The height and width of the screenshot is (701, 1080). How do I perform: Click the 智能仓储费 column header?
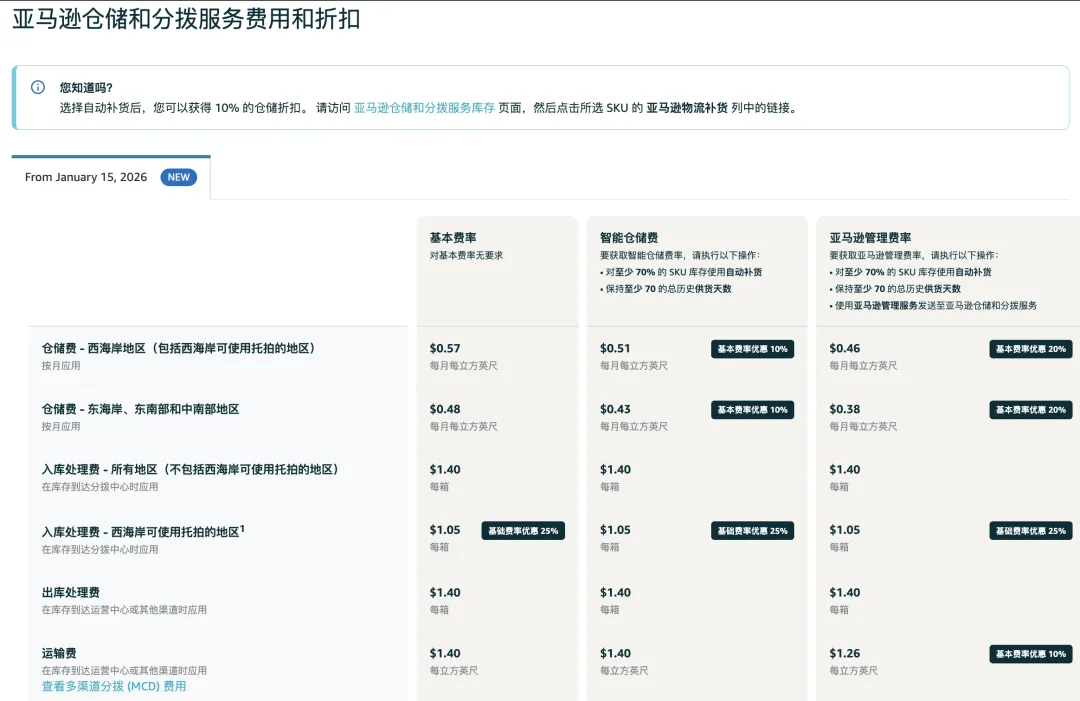pos(628,238)
